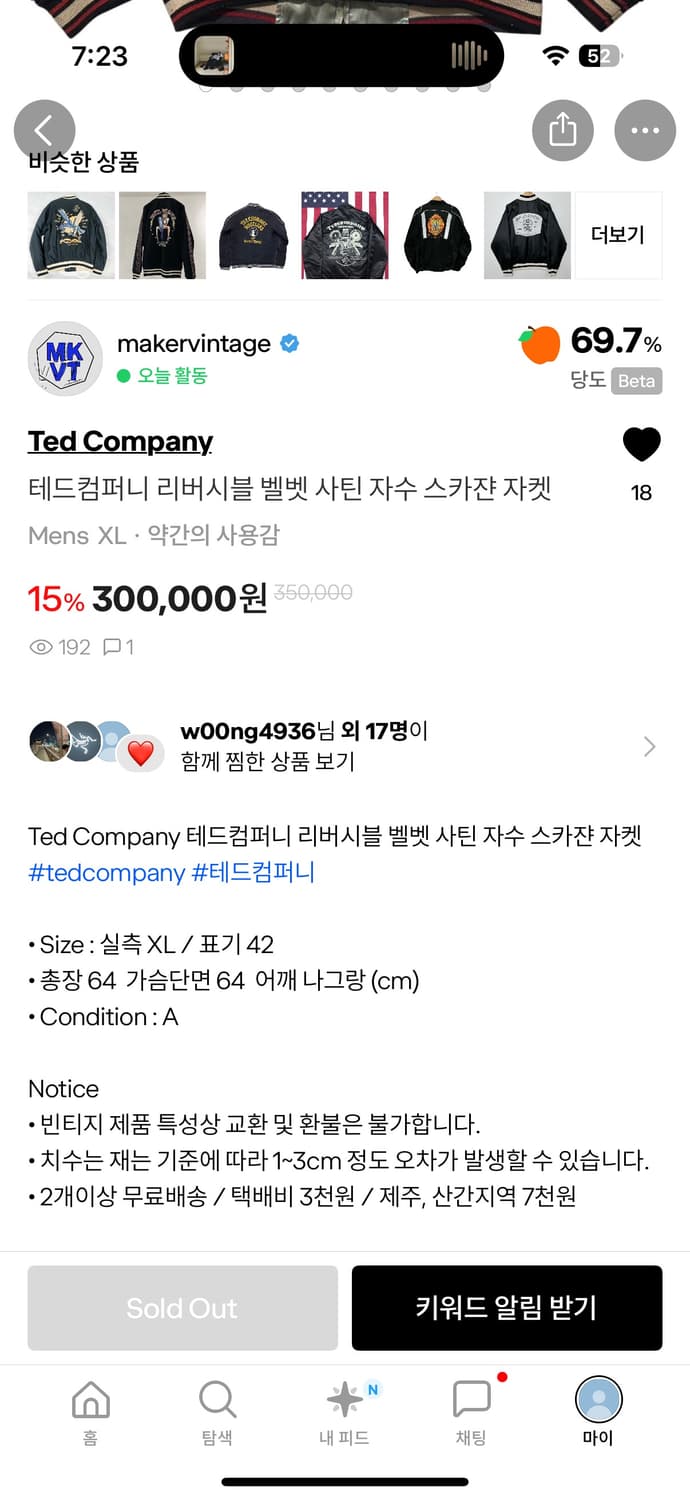Open makervintage seller profile avatar
The image size is (690, 1500).
click(65, 359)
